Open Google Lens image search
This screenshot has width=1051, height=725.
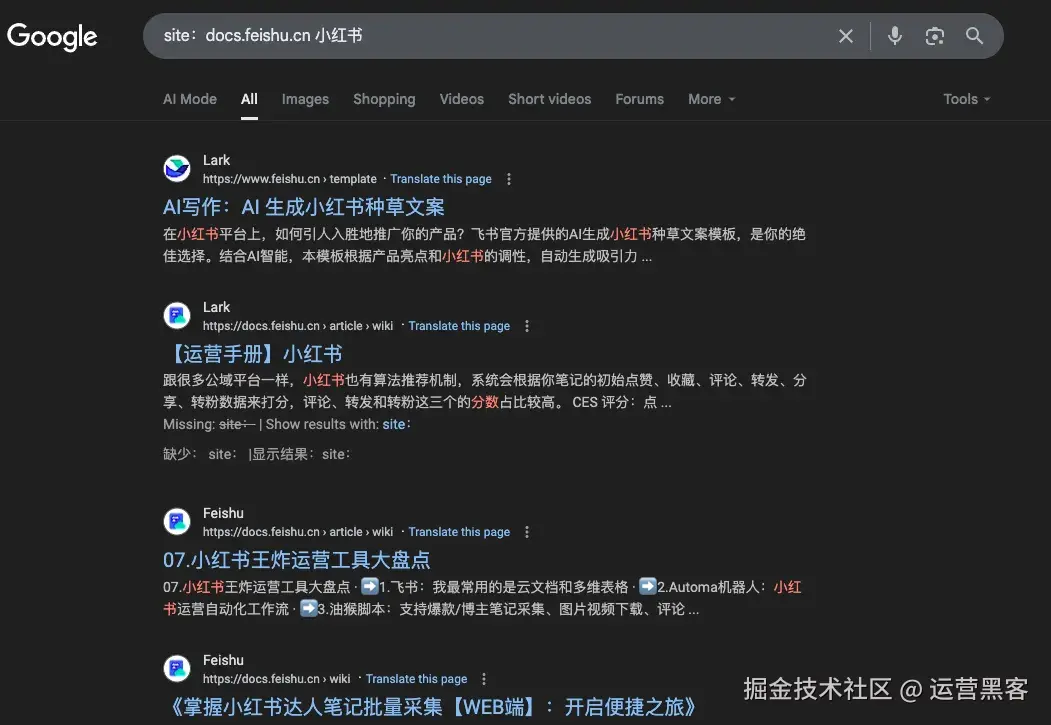934,35
